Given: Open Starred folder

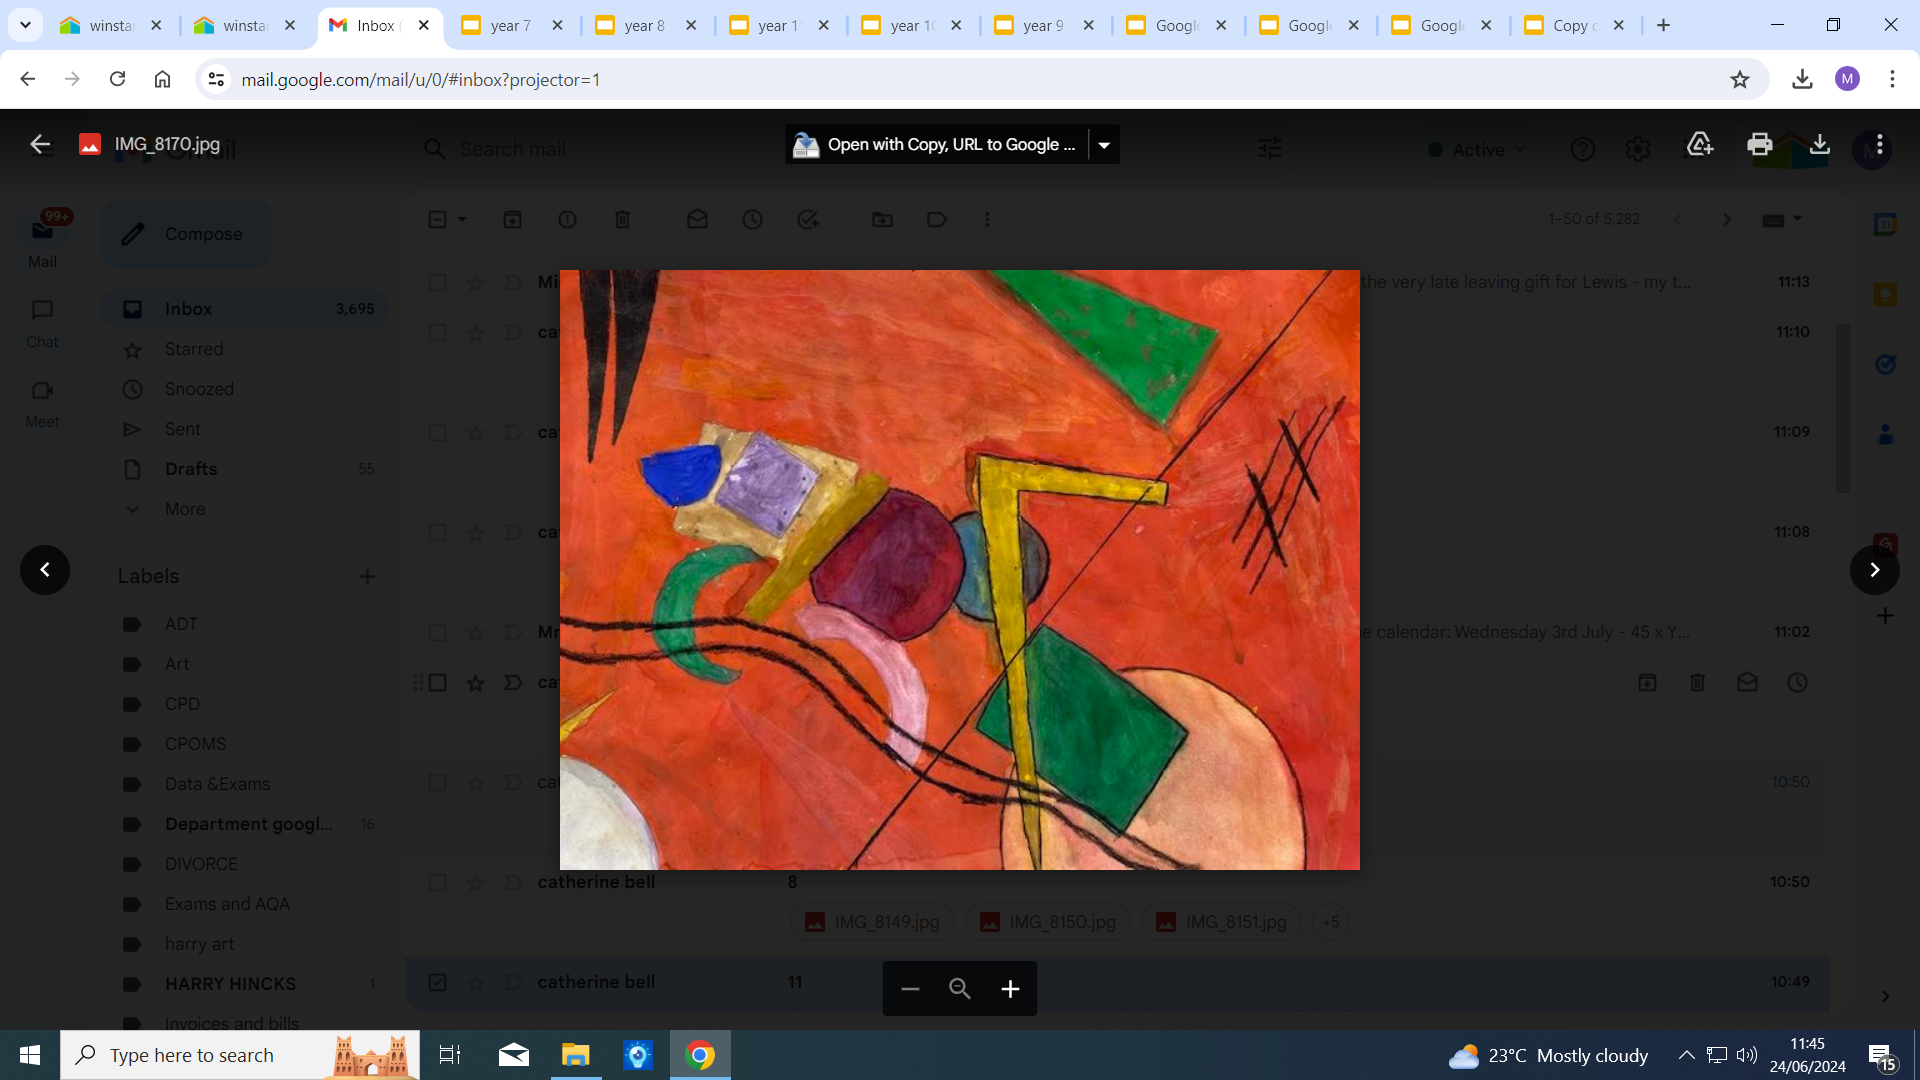Looking at the screenshot, I should (x=194, y=349).
